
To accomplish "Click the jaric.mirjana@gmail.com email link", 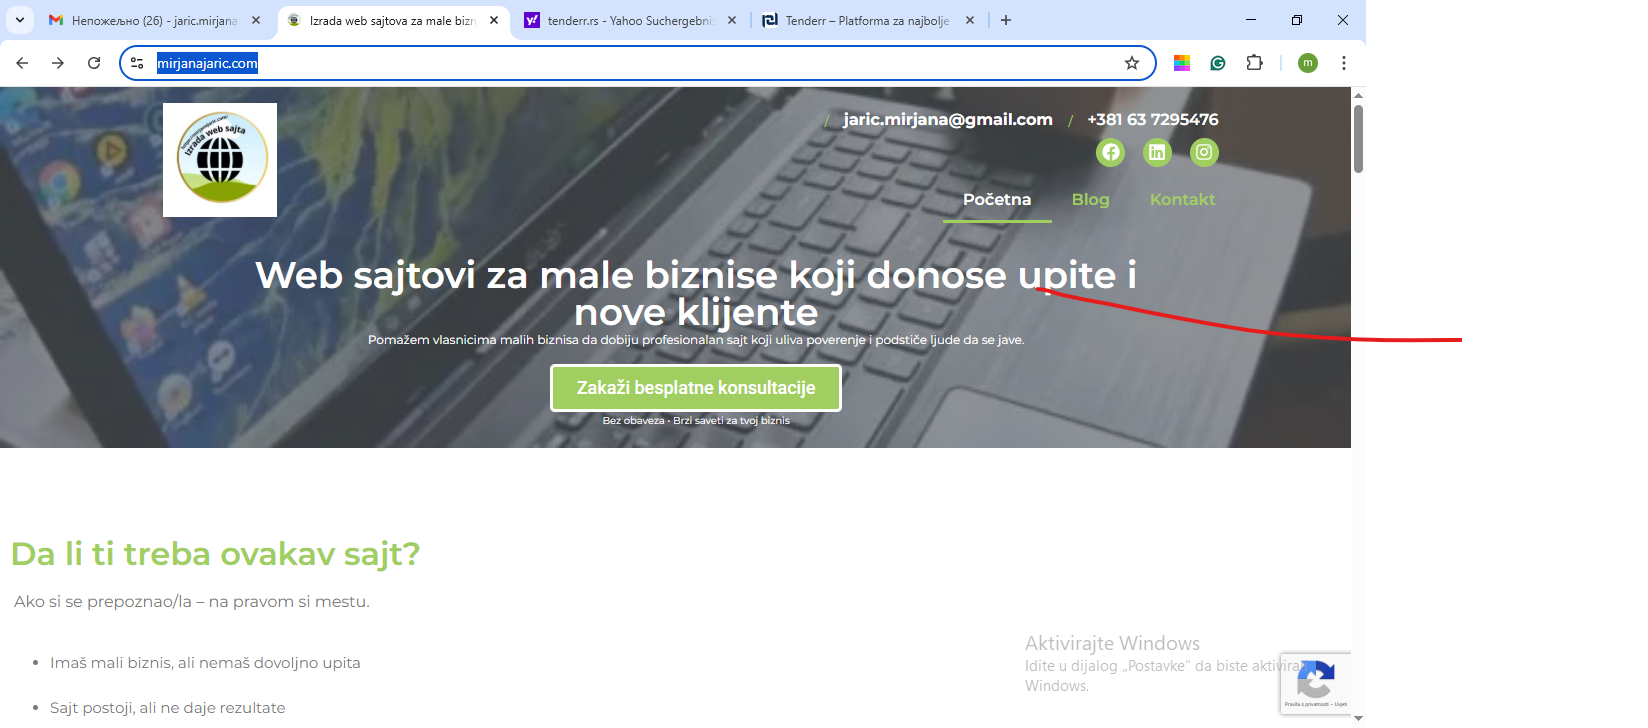I will 947,119.
